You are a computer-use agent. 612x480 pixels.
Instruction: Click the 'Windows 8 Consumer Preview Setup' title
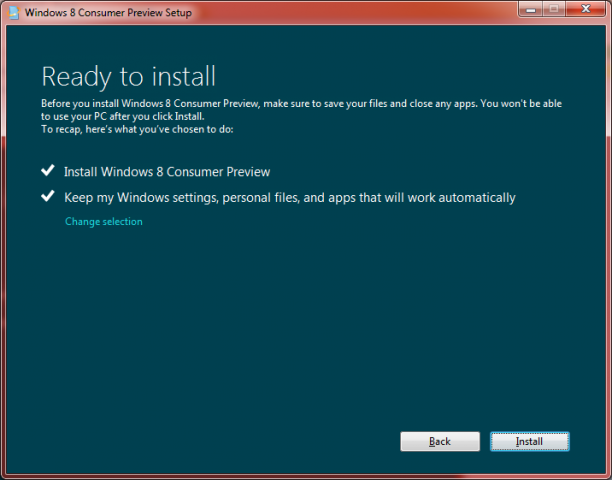(x=108, y=12)
